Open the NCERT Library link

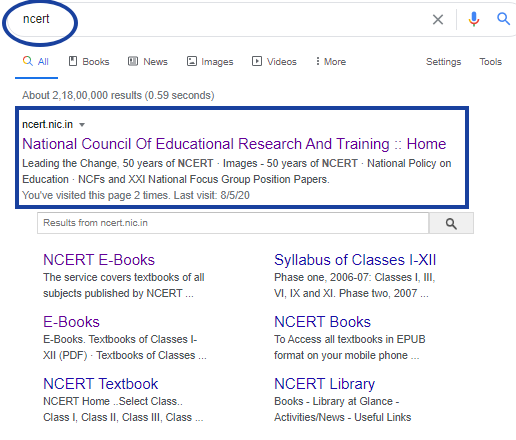[x=324, y=384]
